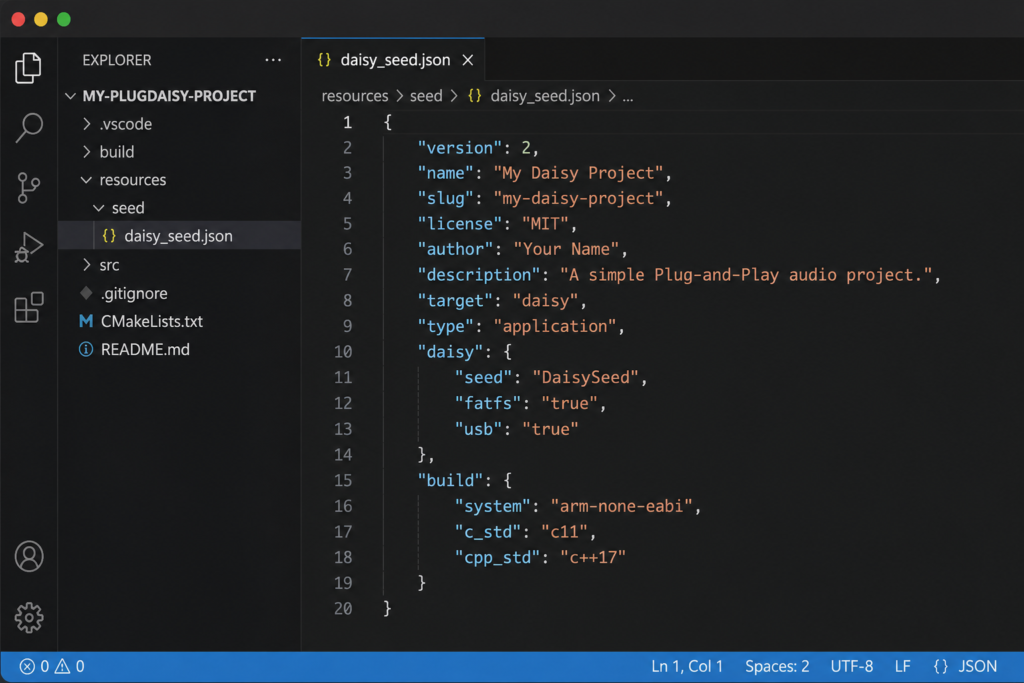Viewport: 1024px width, 683px height.
Task: Click the "c++17" value
Action: 593,558
